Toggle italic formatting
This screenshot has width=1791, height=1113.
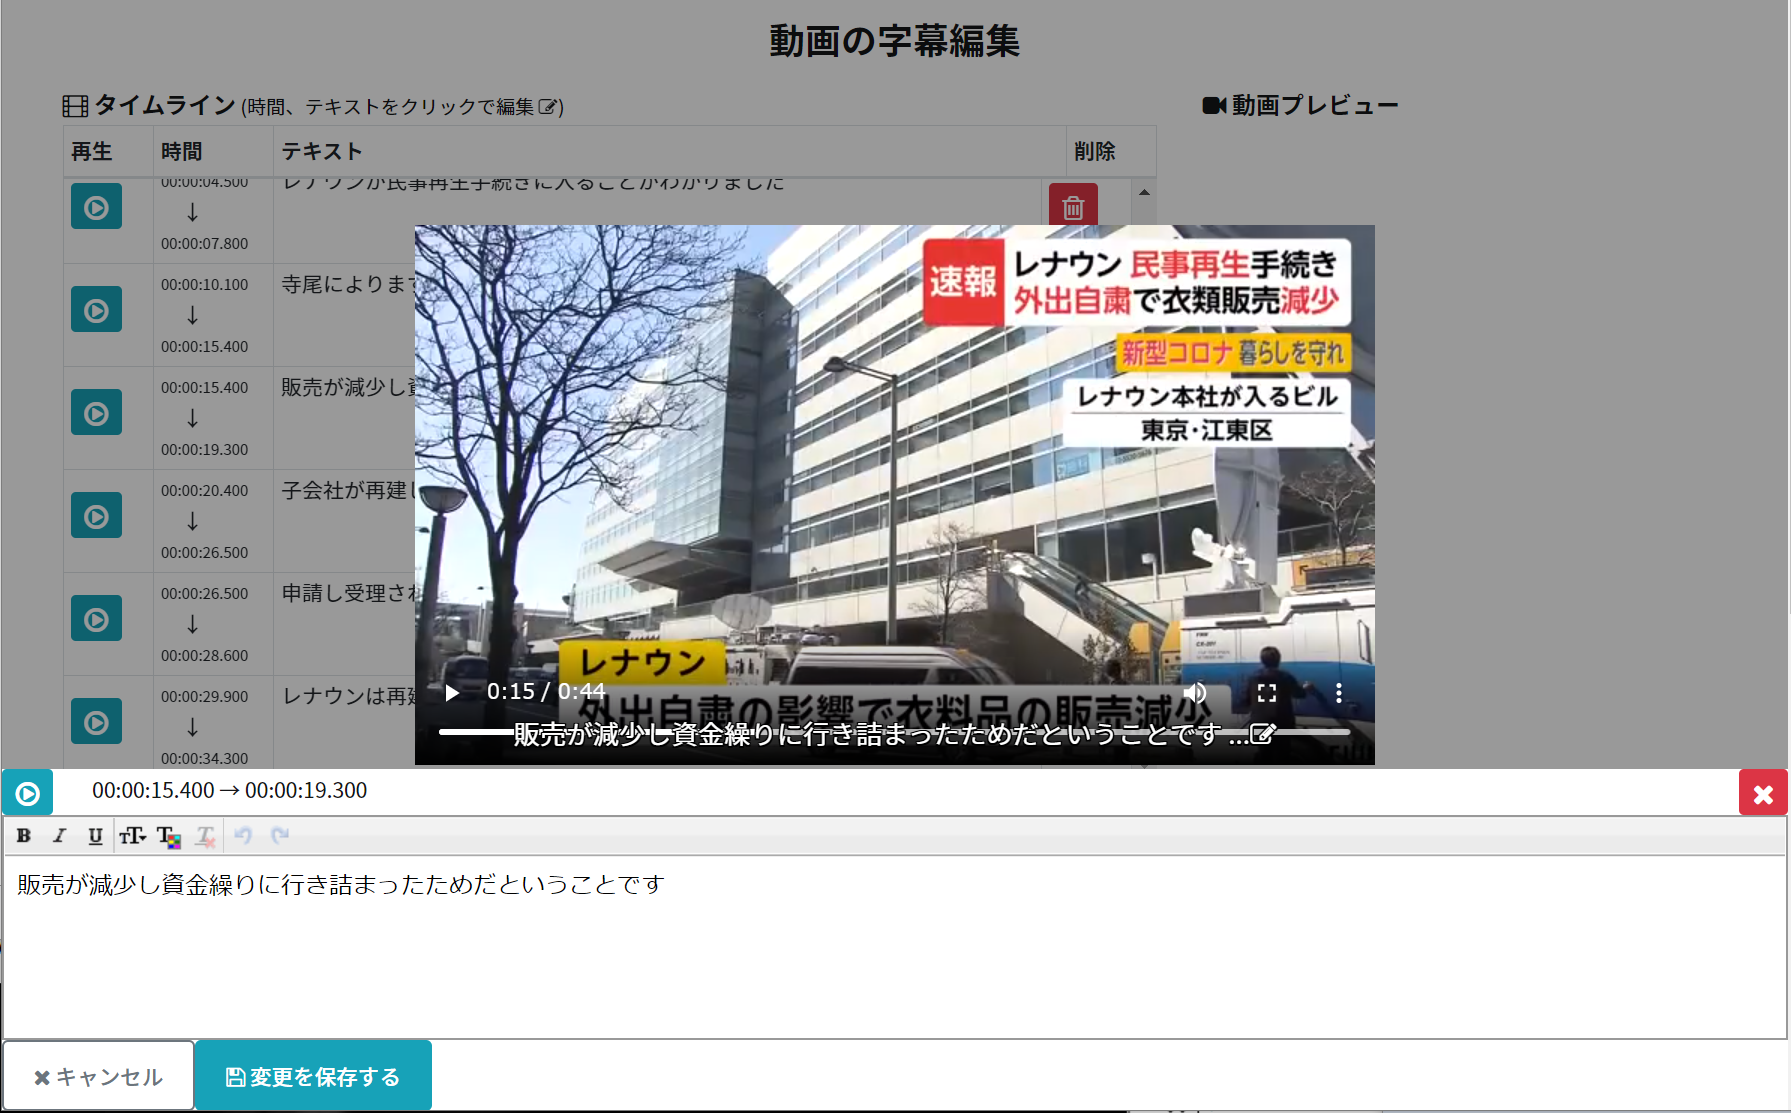[60, 836]
